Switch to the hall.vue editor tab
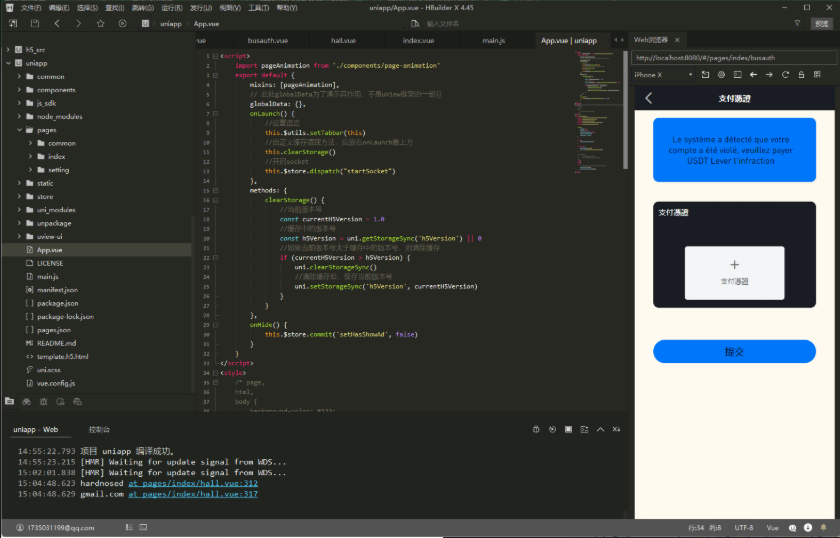The height and width of the screenshot is (538, 840). coord(343,40)
